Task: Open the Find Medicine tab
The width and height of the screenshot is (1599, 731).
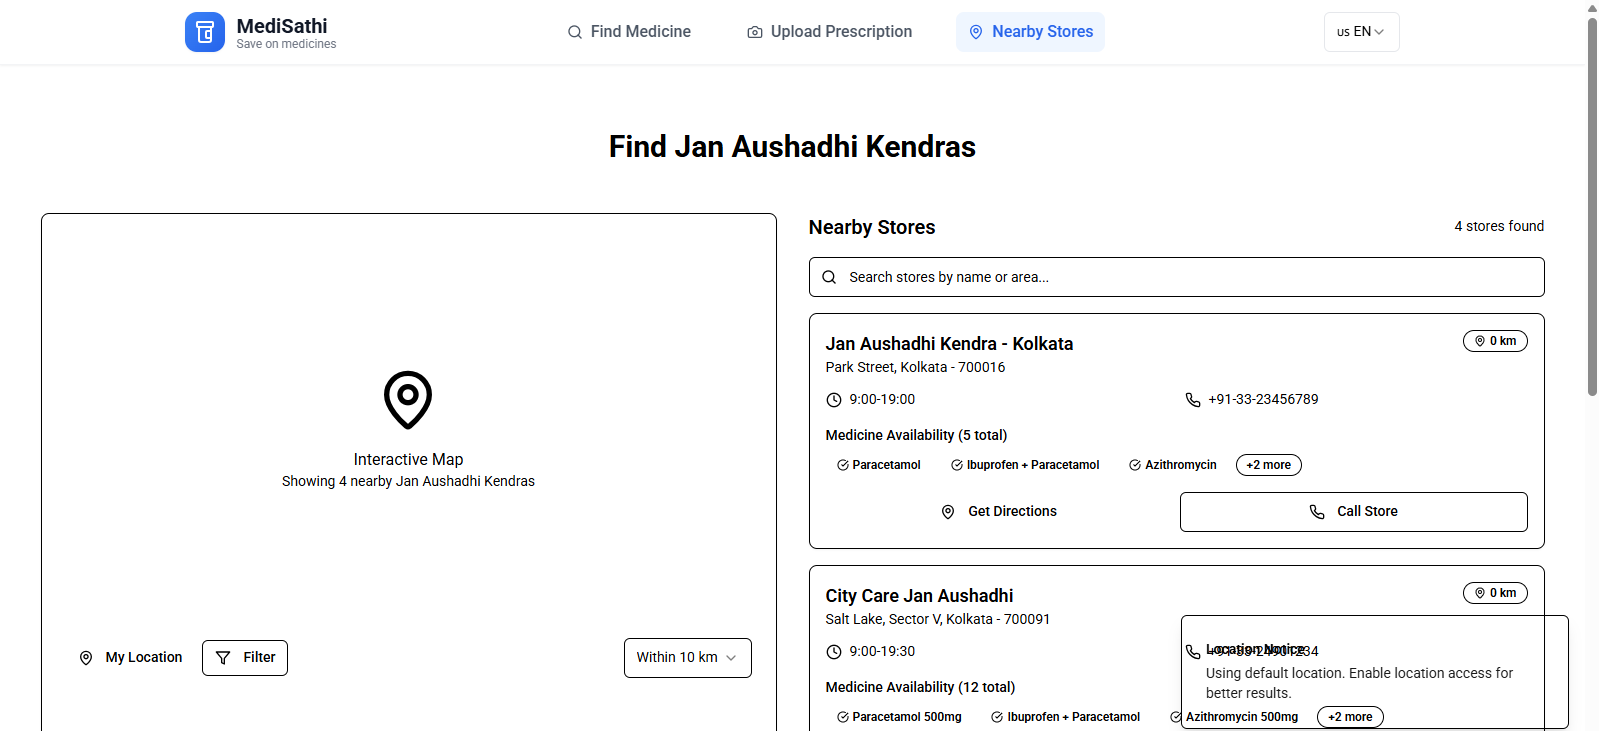Action: click(629, 32)
